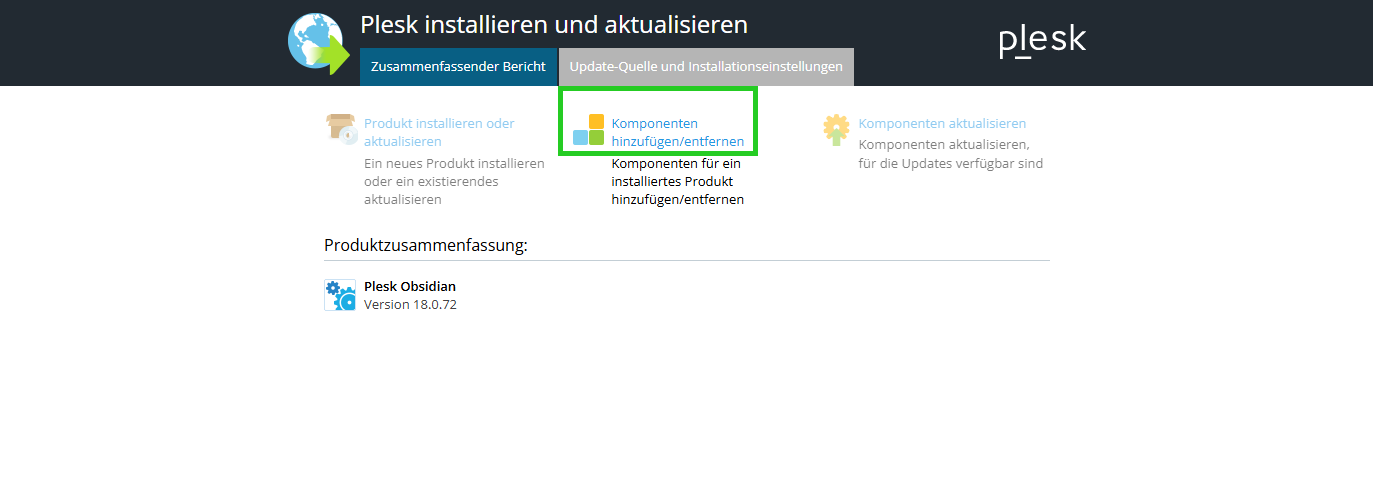Click description 'für die Updates verfügbar sind'
This screenshot has width=1373, height=488.
951,163
